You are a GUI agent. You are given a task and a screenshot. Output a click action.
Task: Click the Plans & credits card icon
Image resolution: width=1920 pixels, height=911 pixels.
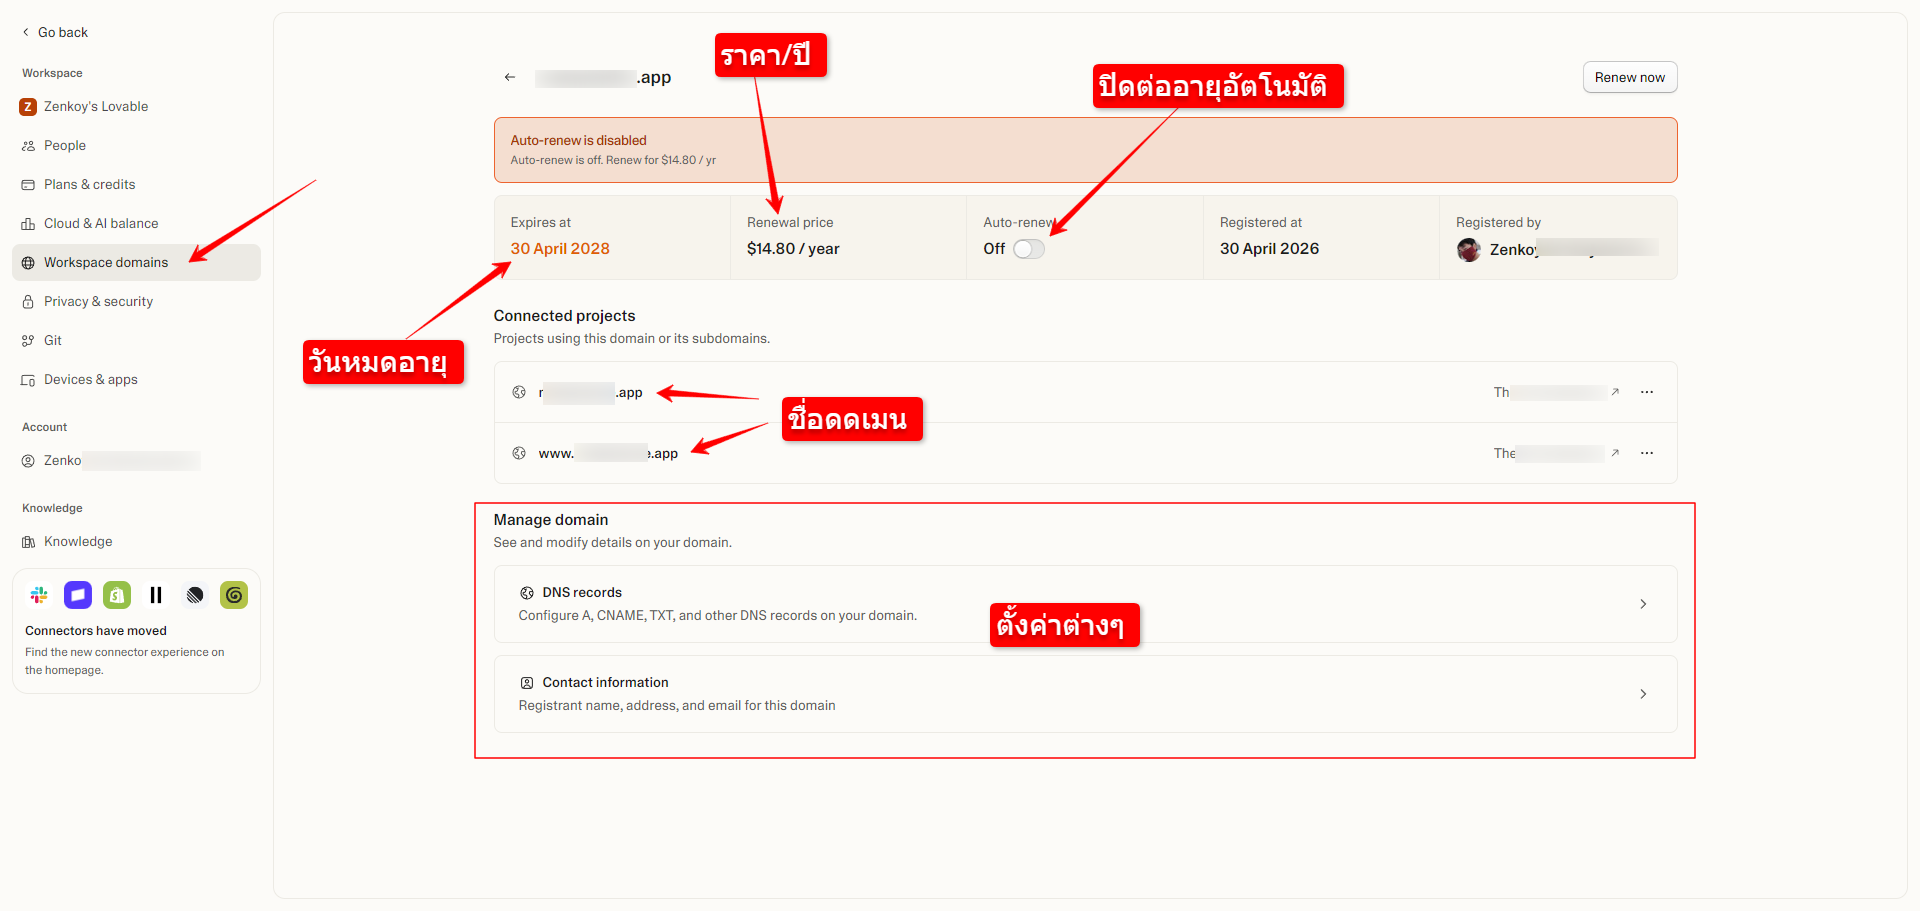pos(28,185)
